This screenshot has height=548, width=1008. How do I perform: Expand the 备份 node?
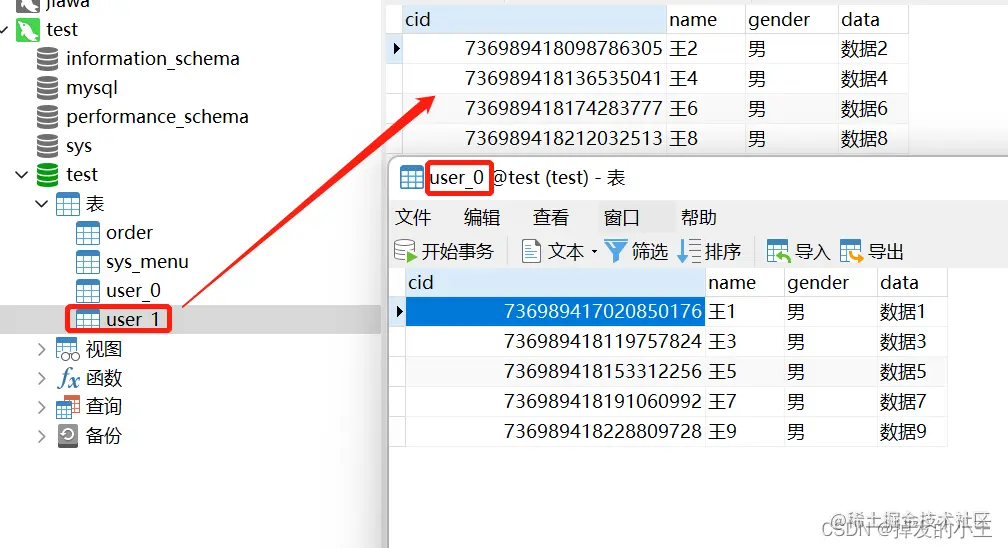click(42, 436)
